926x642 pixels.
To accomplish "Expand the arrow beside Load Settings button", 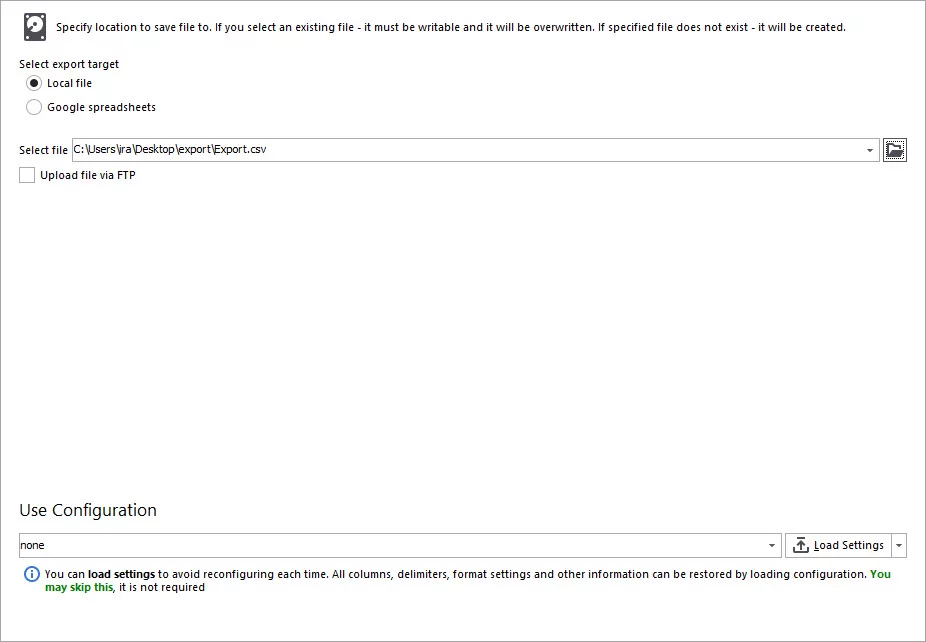I will pos(899,545).
